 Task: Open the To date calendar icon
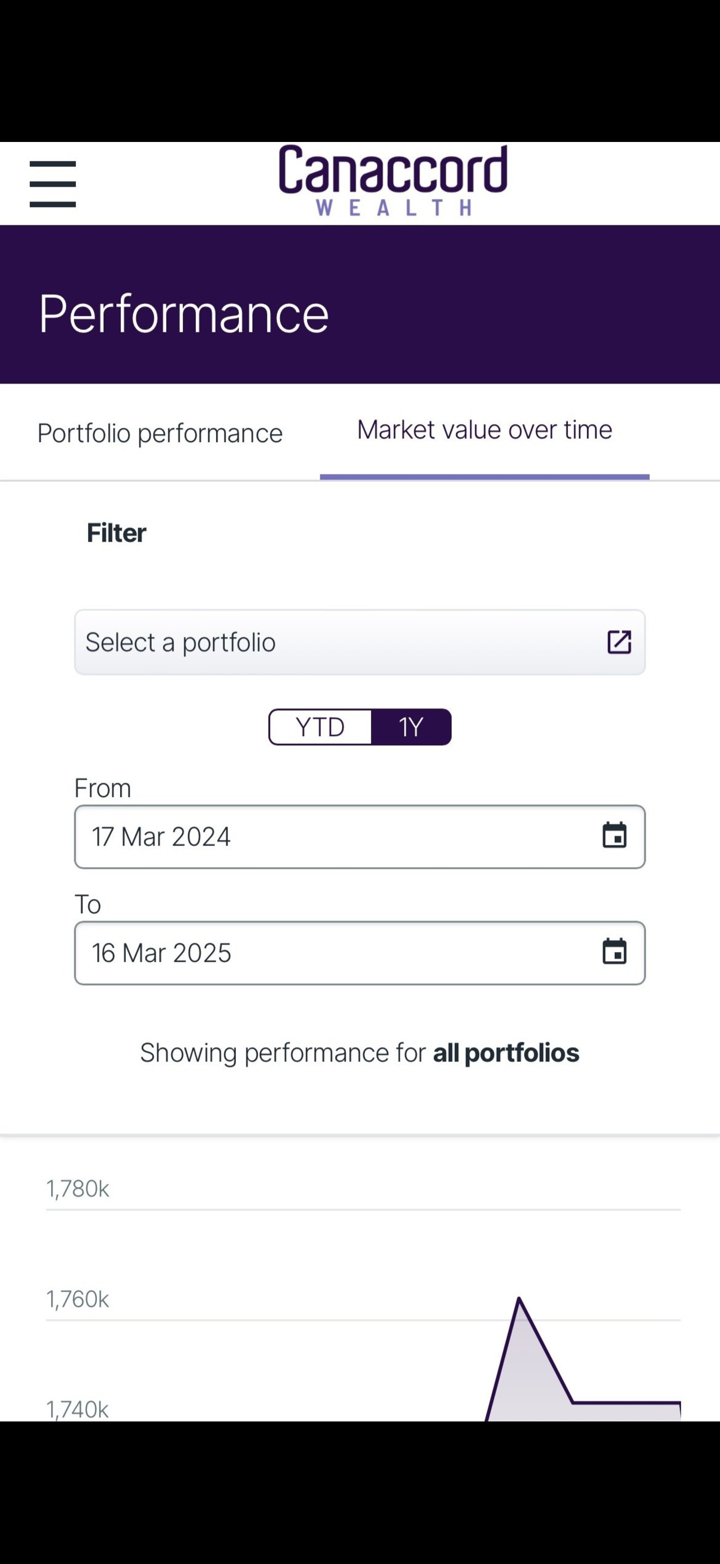point(614,952)
